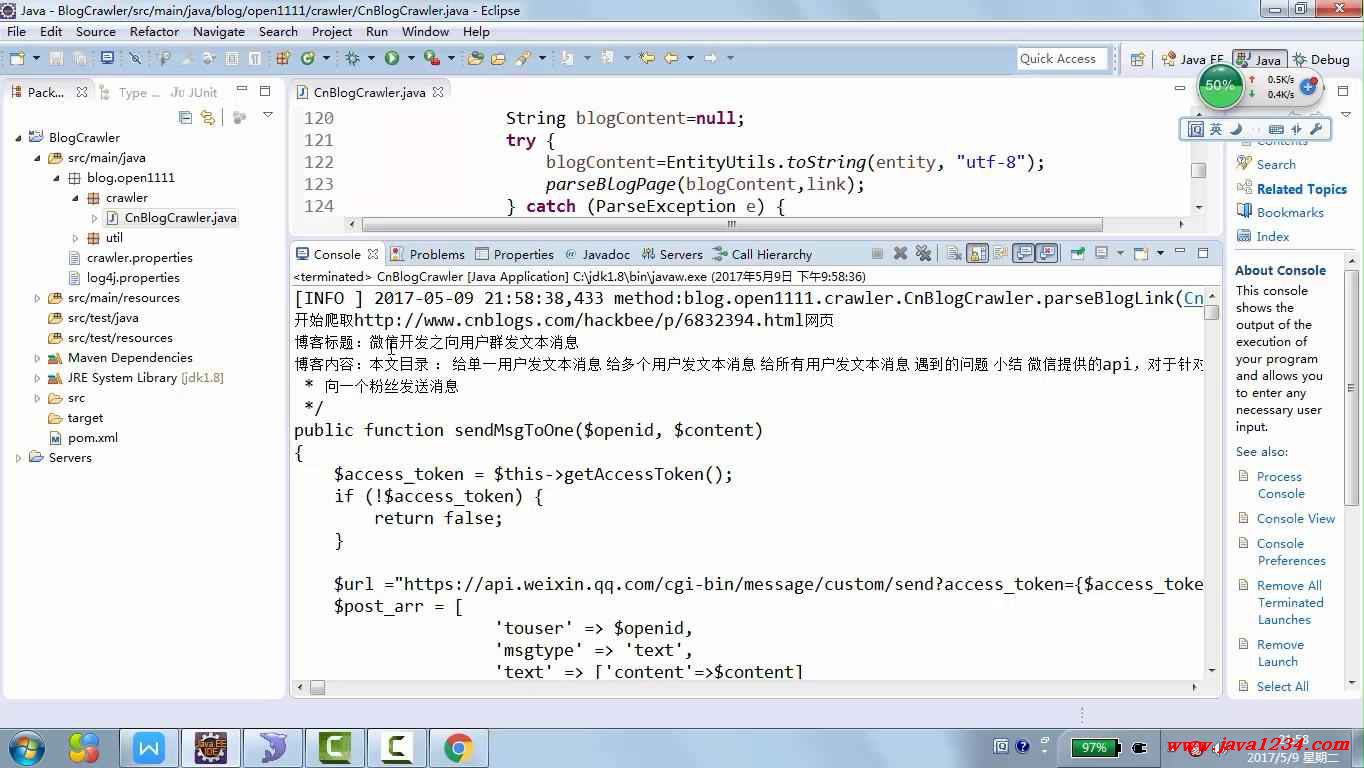Click the wrench settings icon on IME bar
The image size is (1364, 768).
click(1316, 129)
